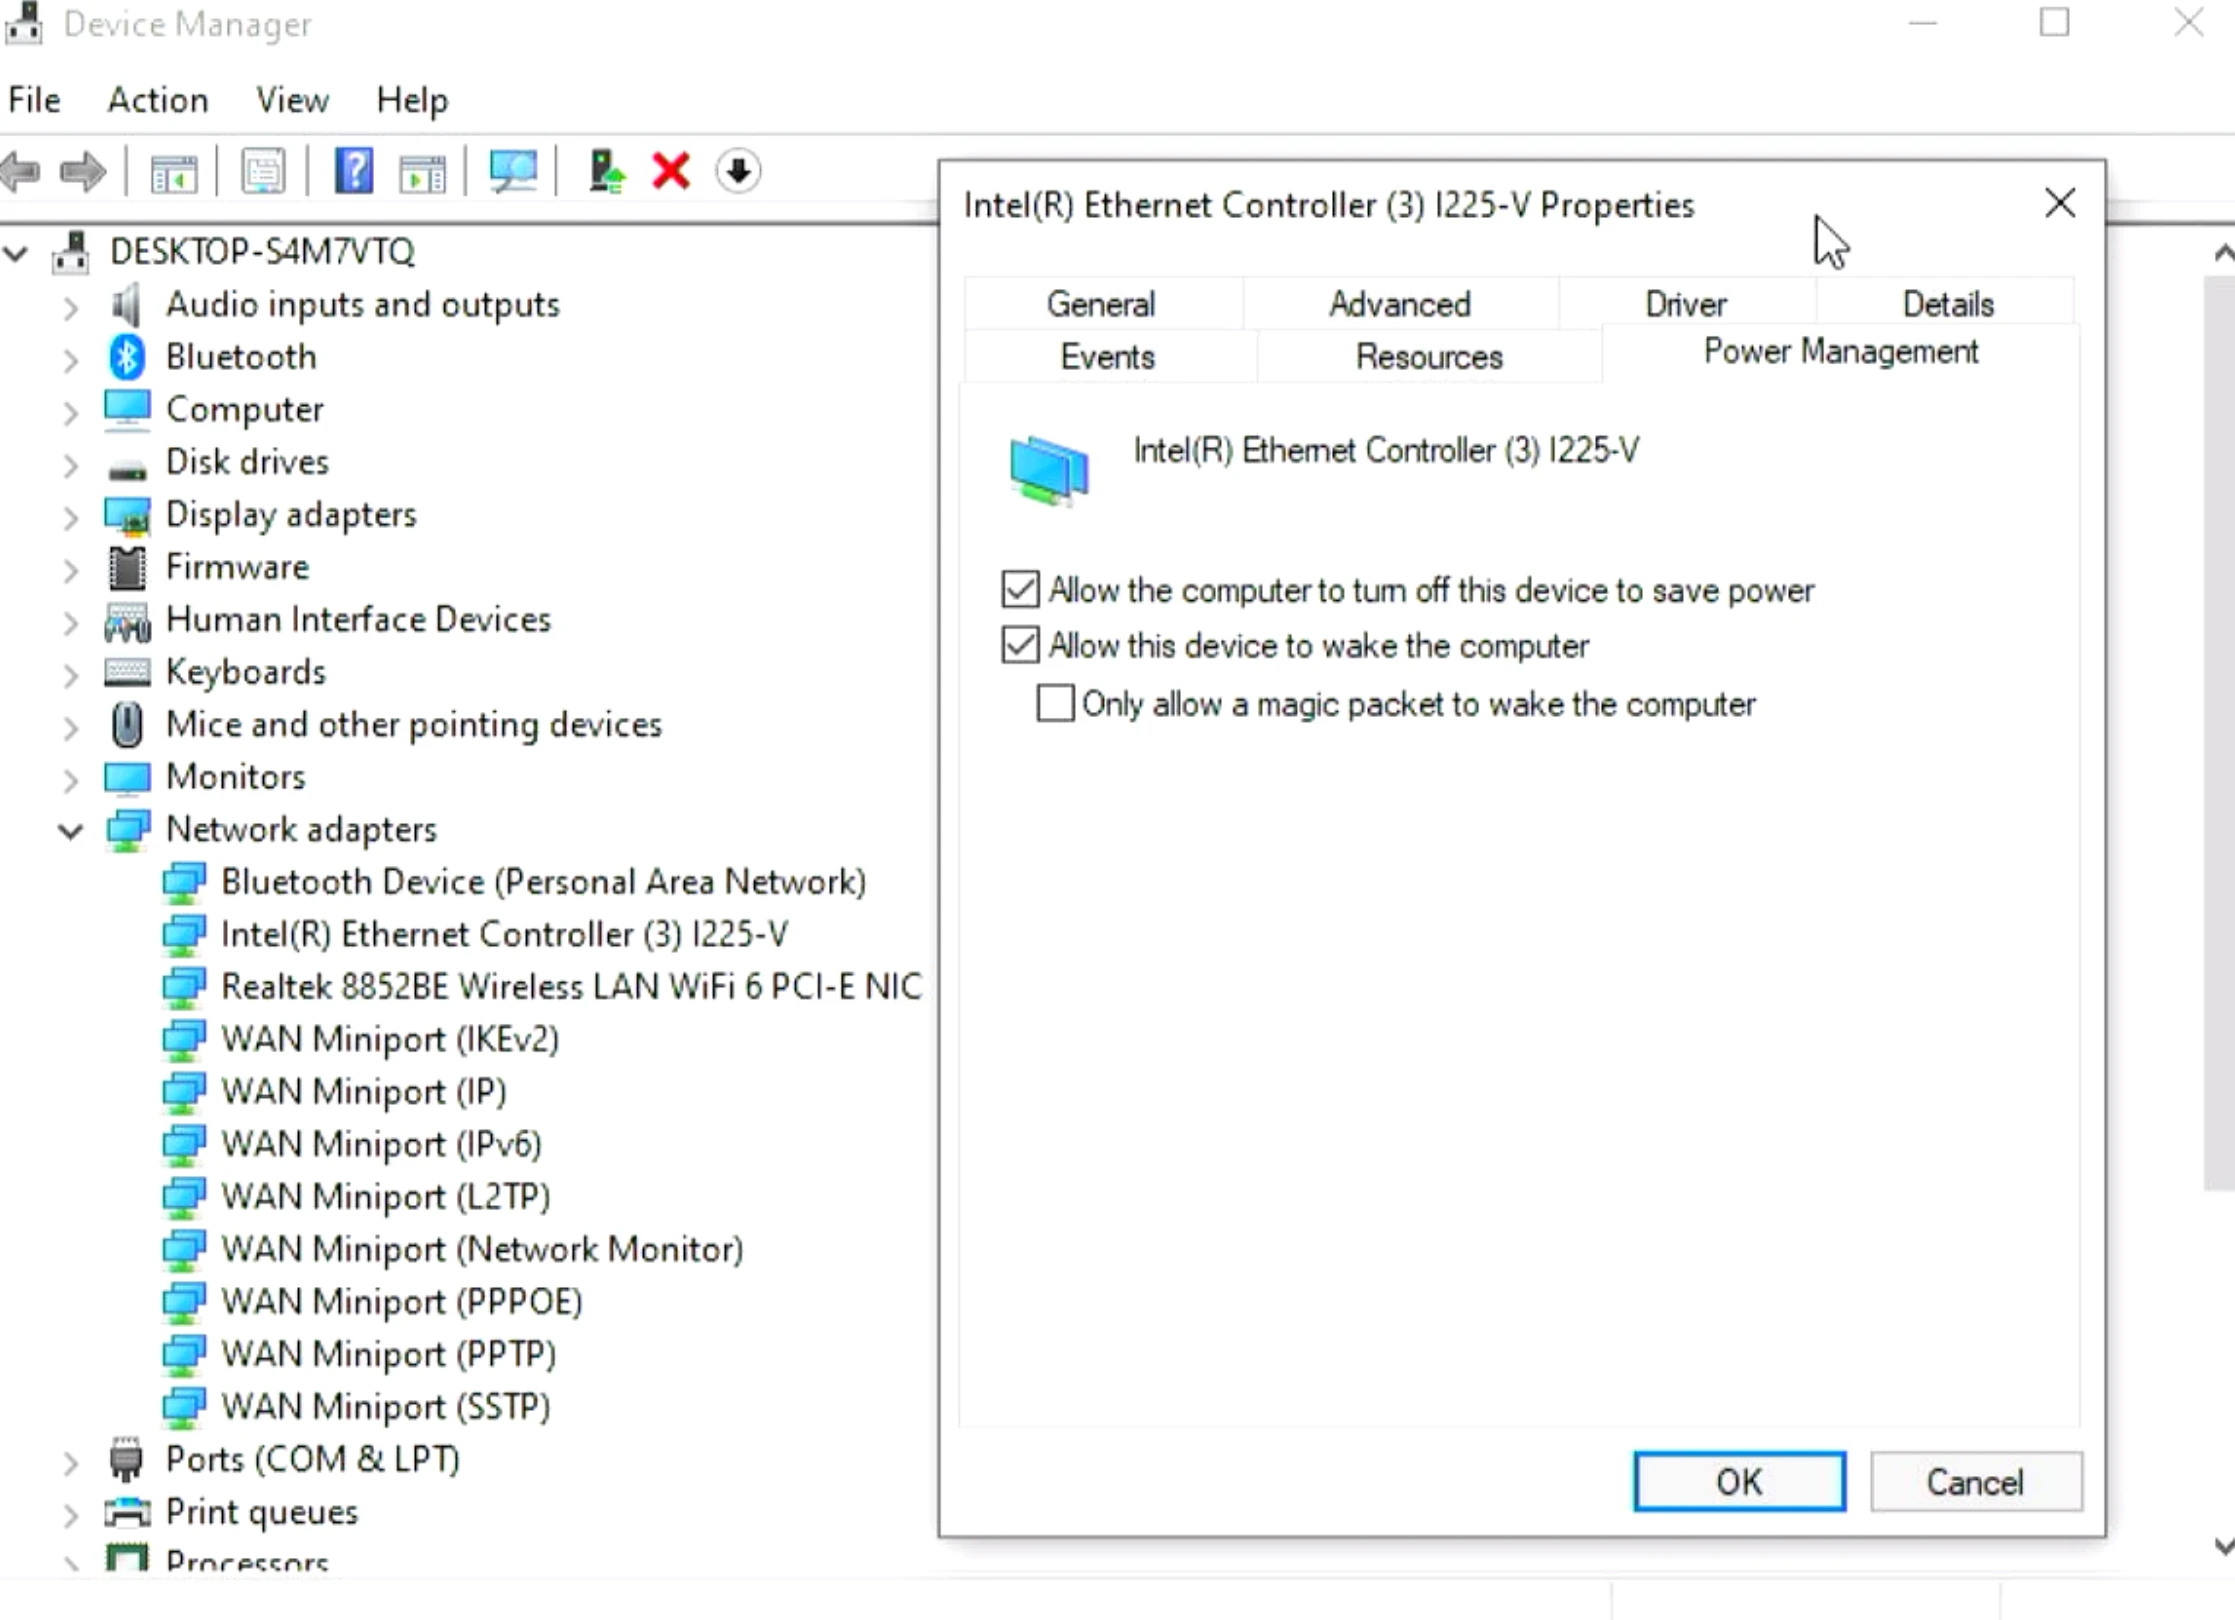Click the Monitors category icon
Image resolution: width=2235 pixels, height=1620 pixels.
127,777
